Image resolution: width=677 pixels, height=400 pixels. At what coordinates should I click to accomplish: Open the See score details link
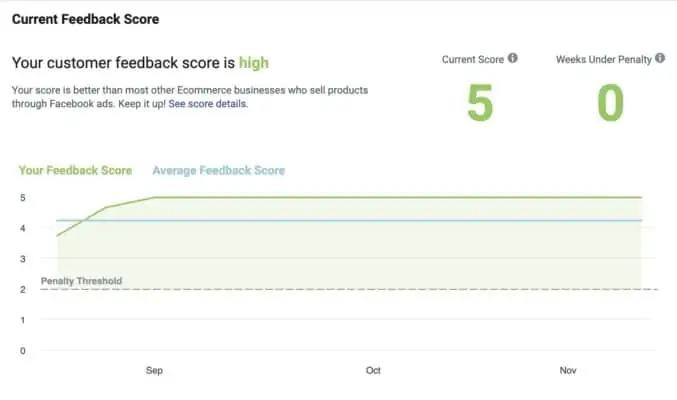pos(207,104)
